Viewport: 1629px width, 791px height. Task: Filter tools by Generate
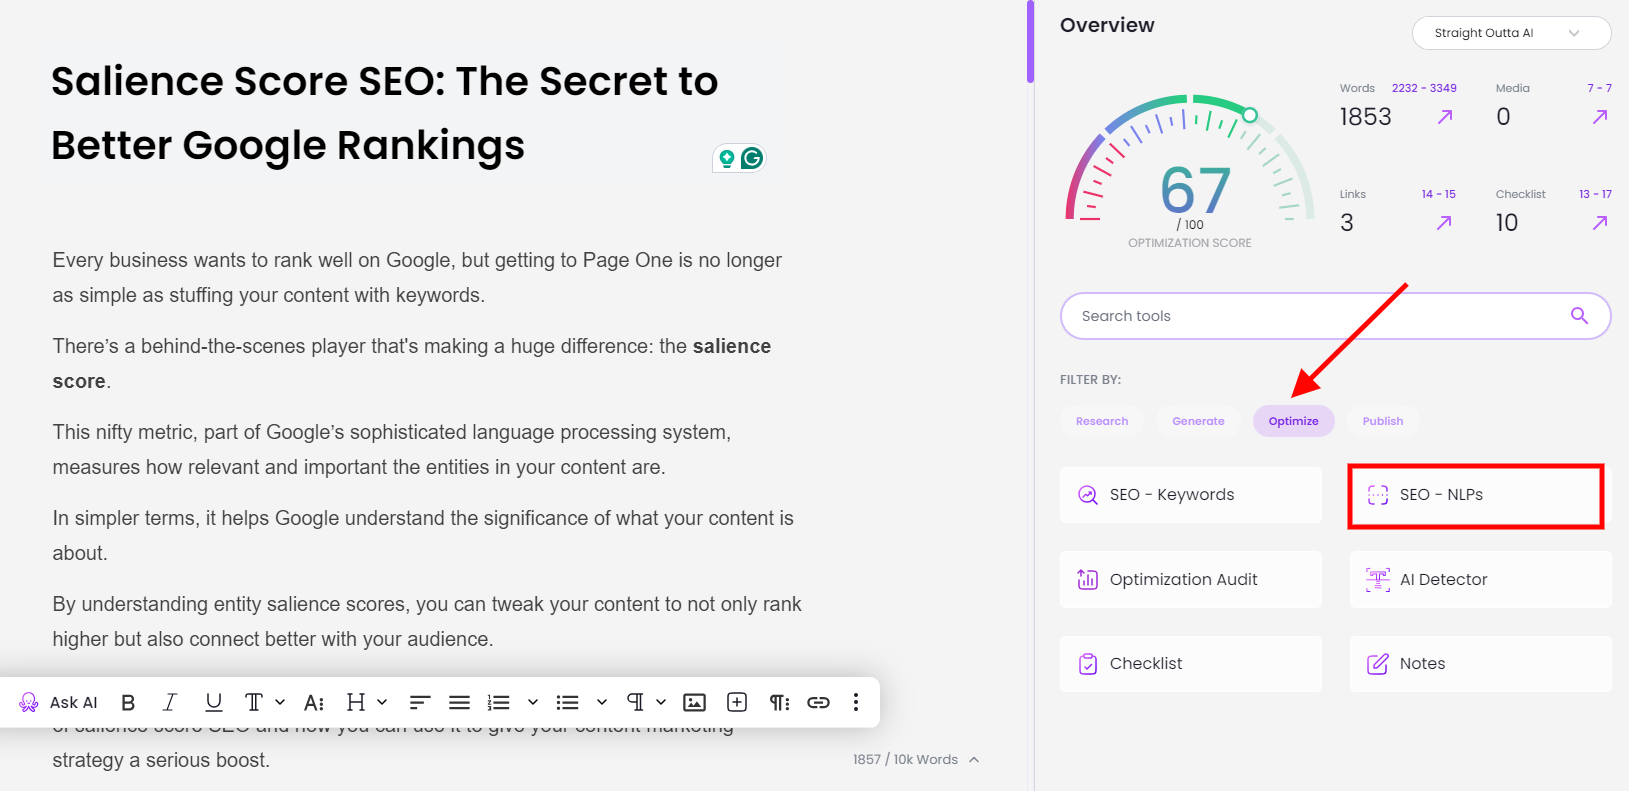(x=1198, y=421)
